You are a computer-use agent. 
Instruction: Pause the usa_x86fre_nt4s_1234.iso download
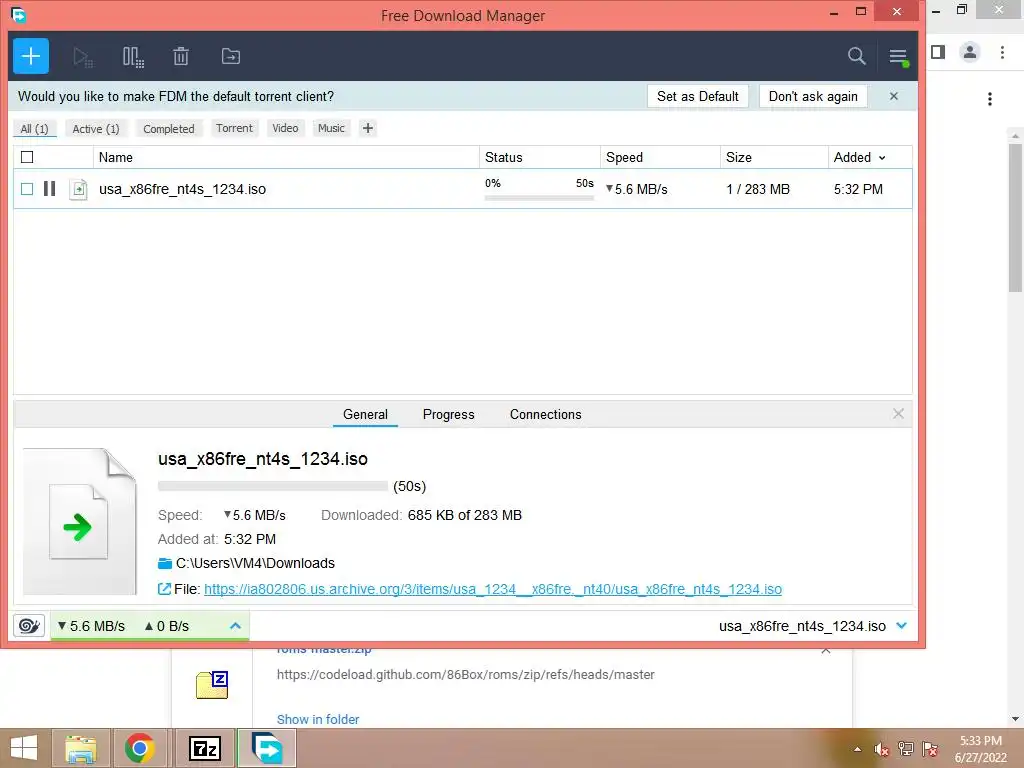pos(50,189)
